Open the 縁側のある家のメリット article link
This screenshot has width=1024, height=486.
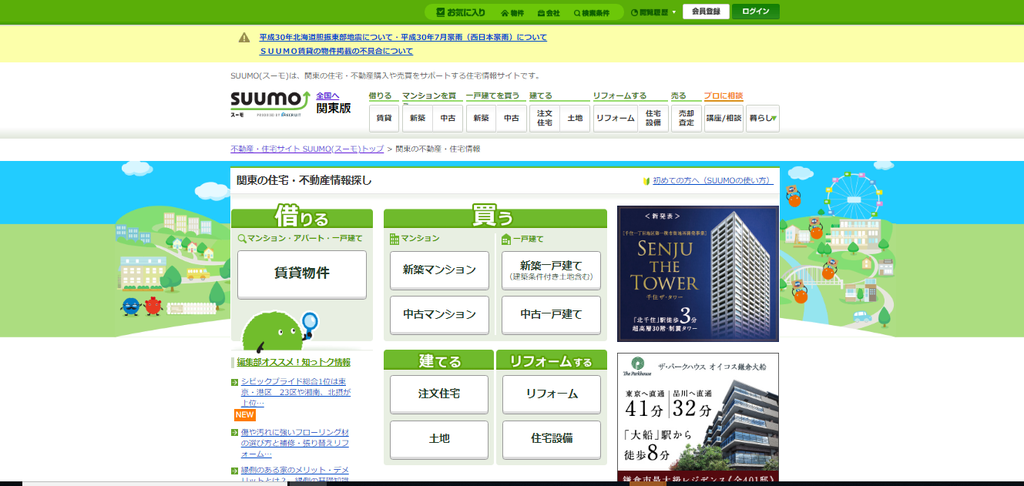(x=295, y=474)
